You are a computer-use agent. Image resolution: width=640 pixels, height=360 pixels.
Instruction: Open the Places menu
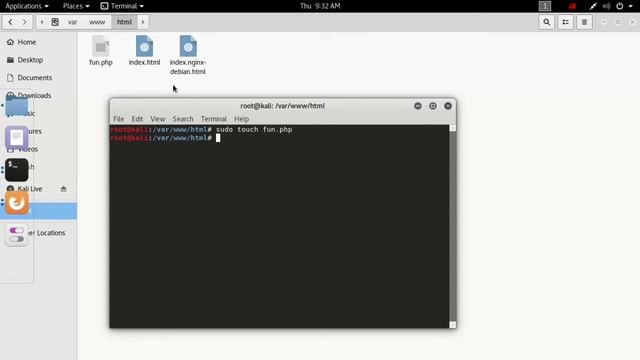(76, 6)
